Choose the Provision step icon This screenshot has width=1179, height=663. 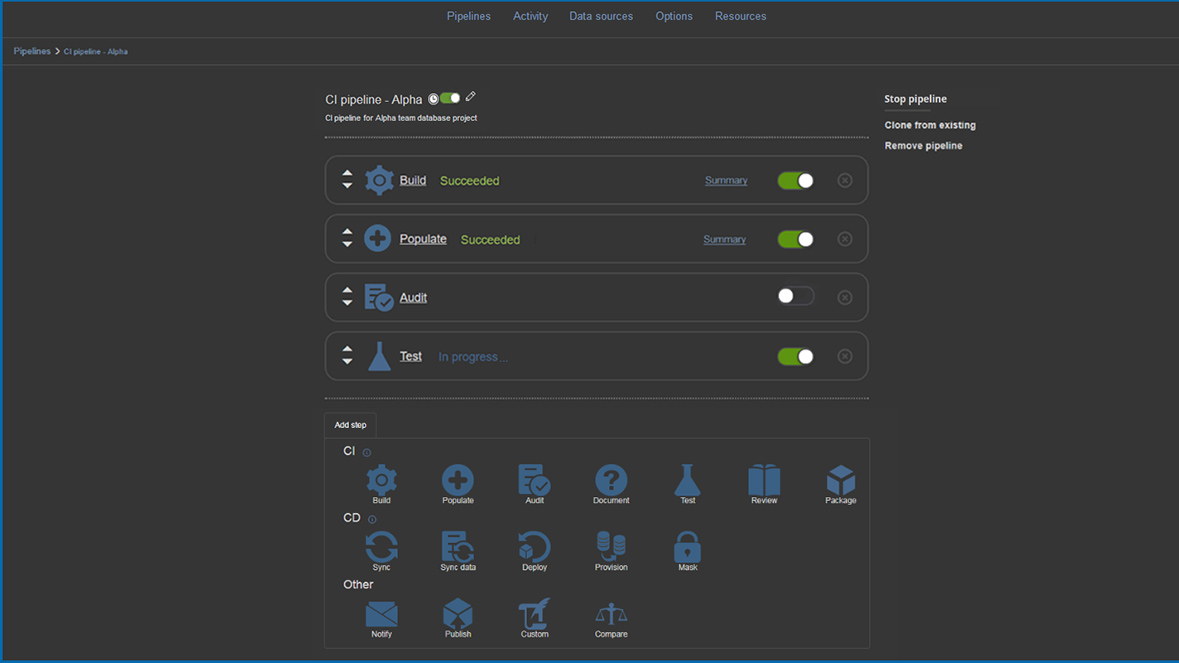click(x=611, y=548)
